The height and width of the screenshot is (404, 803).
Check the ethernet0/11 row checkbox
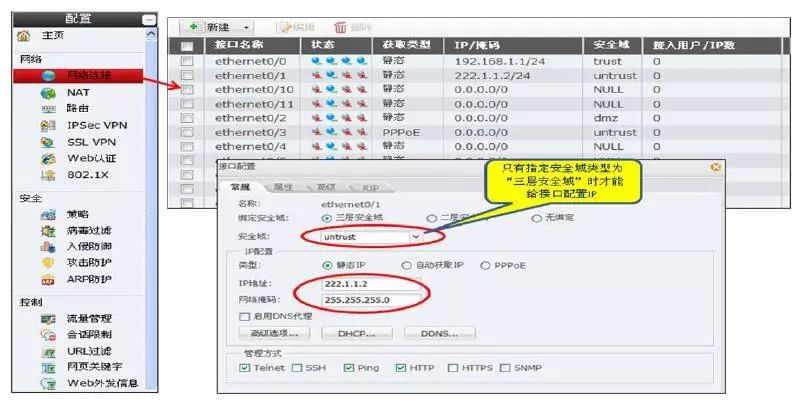click(187, 104)
